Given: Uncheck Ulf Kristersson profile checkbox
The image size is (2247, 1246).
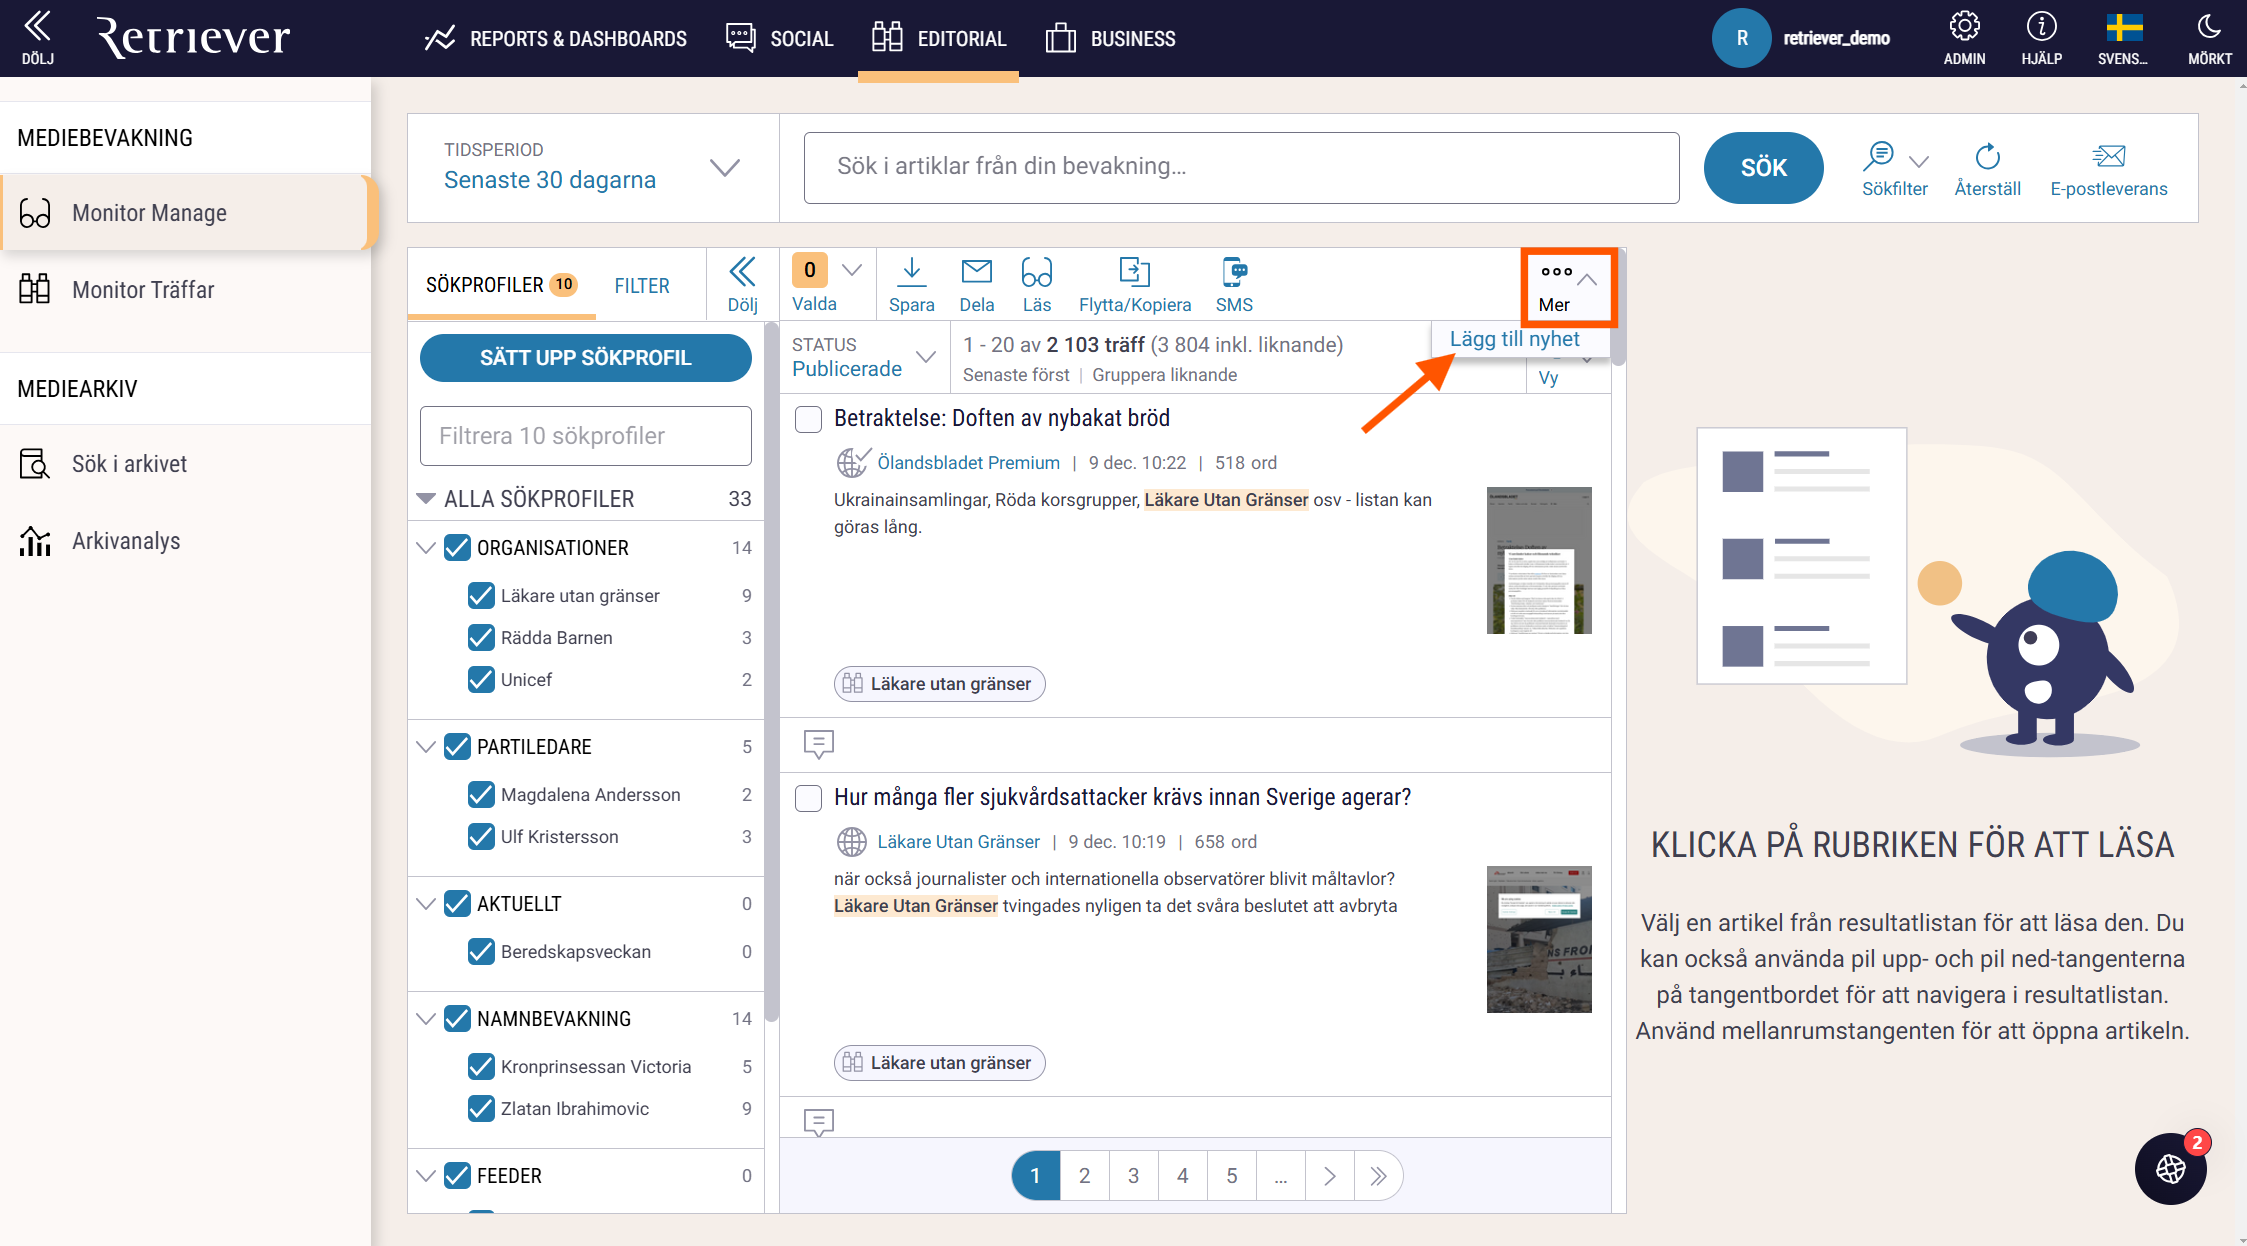Looking at the screenshot, I should pyautogui.click(x=481, y=837).
